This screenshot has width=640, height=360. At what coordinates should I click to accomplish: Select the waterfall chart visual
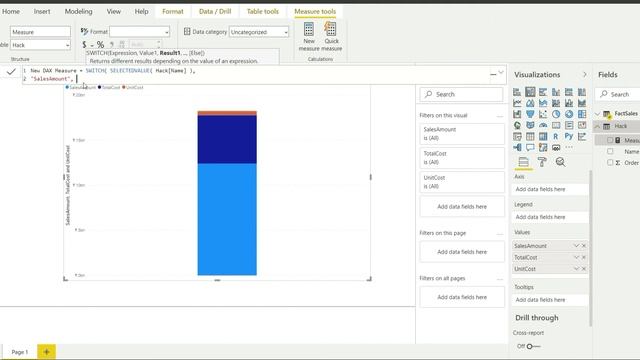click(x=517, y=114)
